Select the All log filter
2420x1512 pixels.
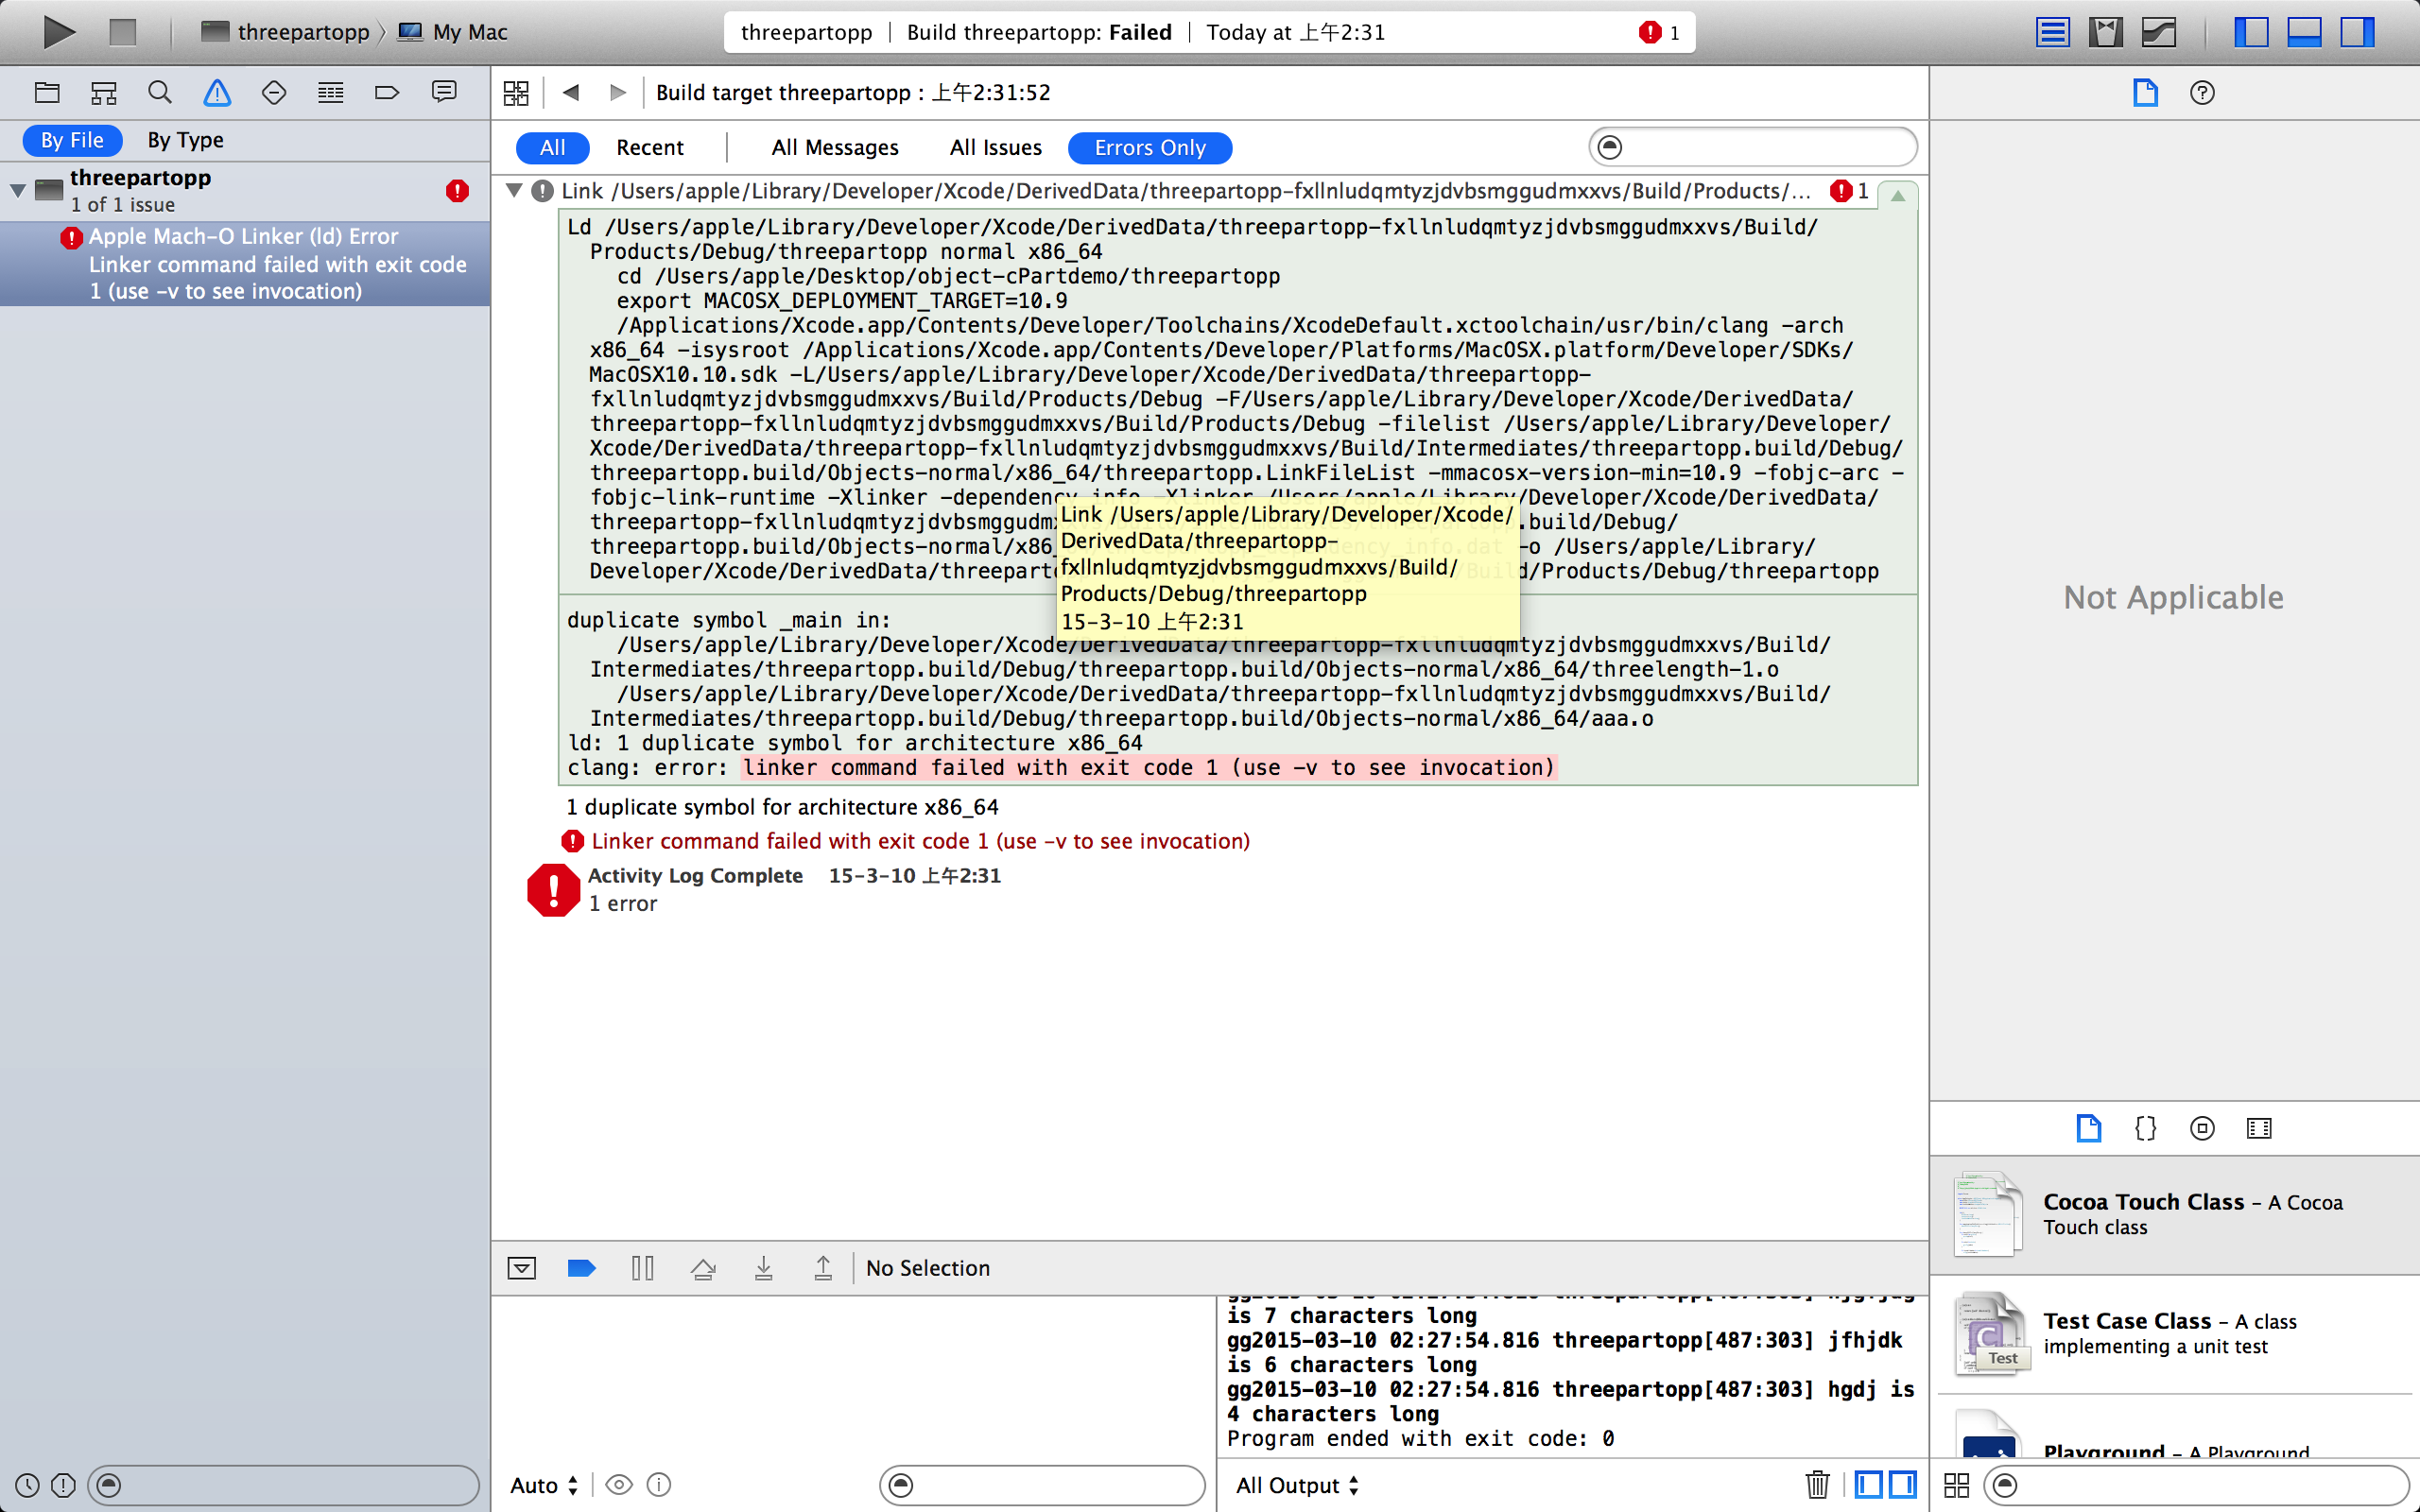click(x=553, y=147)
